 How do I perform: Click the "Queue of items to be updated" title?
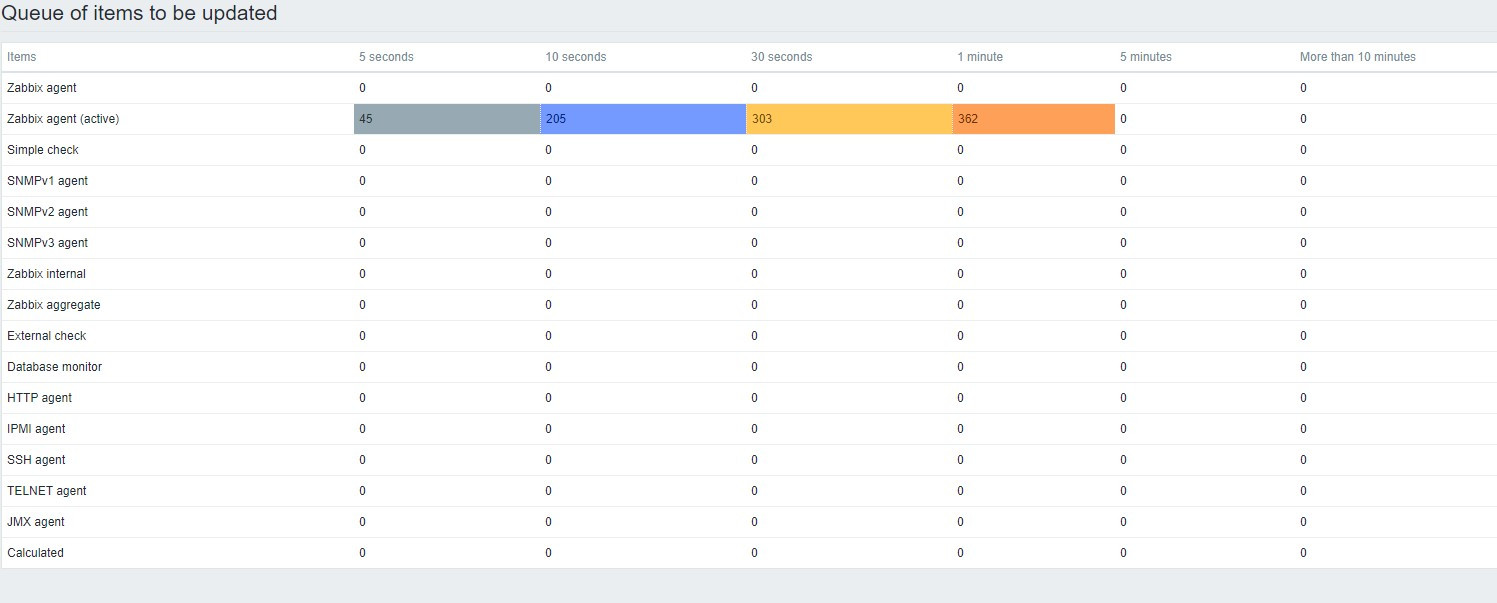pos(139,14)
